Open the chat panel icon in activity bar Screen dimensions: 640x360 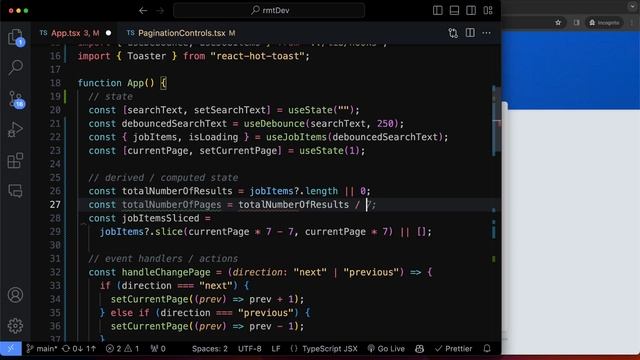[16, 191]
